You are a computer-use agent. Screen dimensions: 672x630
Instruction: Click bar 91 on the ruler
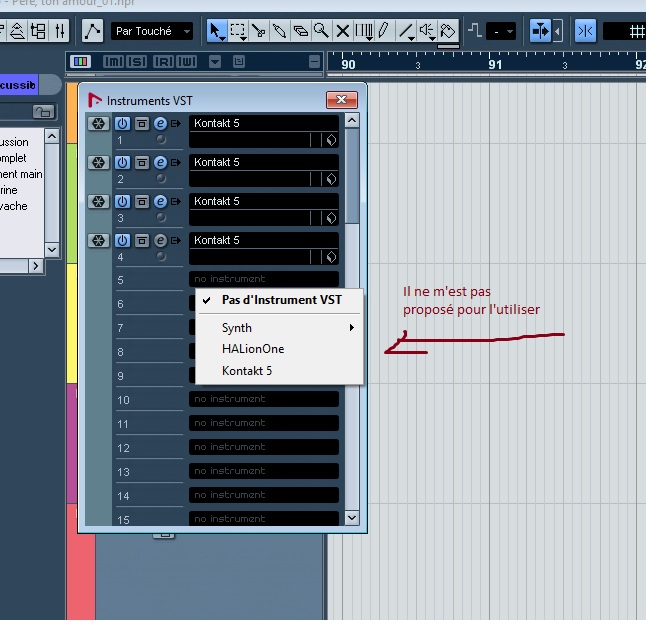click(x=495, y=64)
